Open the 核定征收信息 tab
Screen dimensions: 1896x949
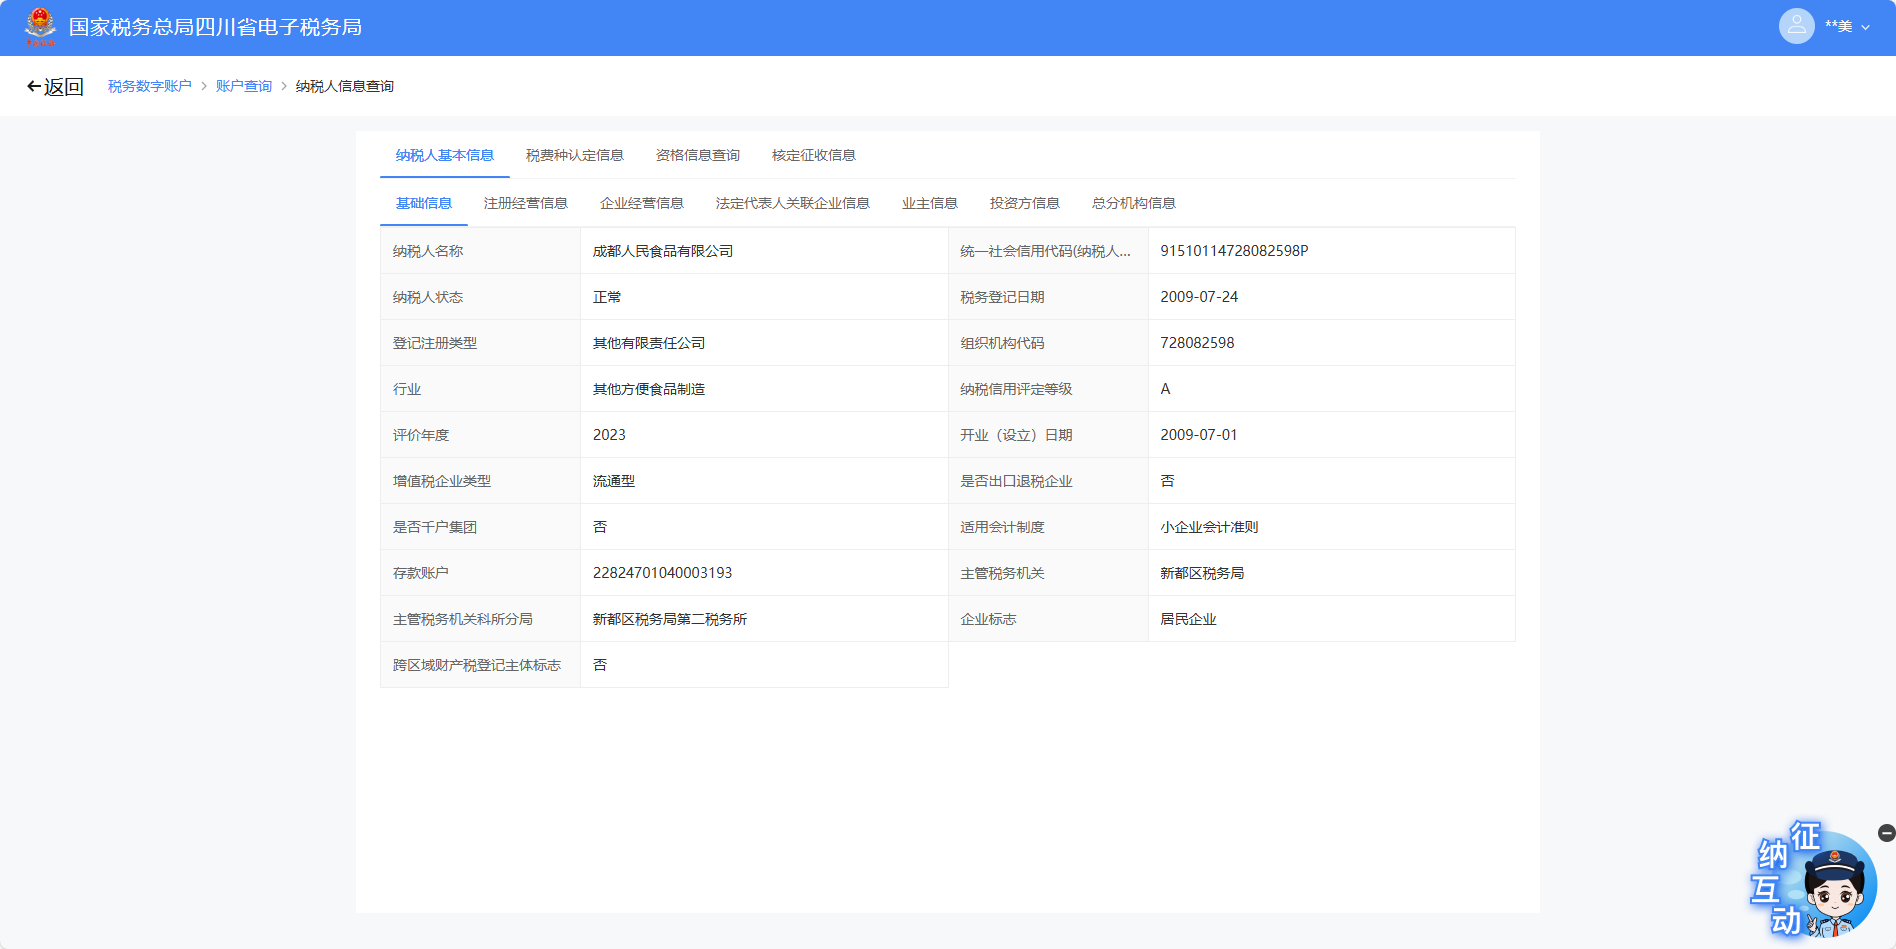click(813, 155)
